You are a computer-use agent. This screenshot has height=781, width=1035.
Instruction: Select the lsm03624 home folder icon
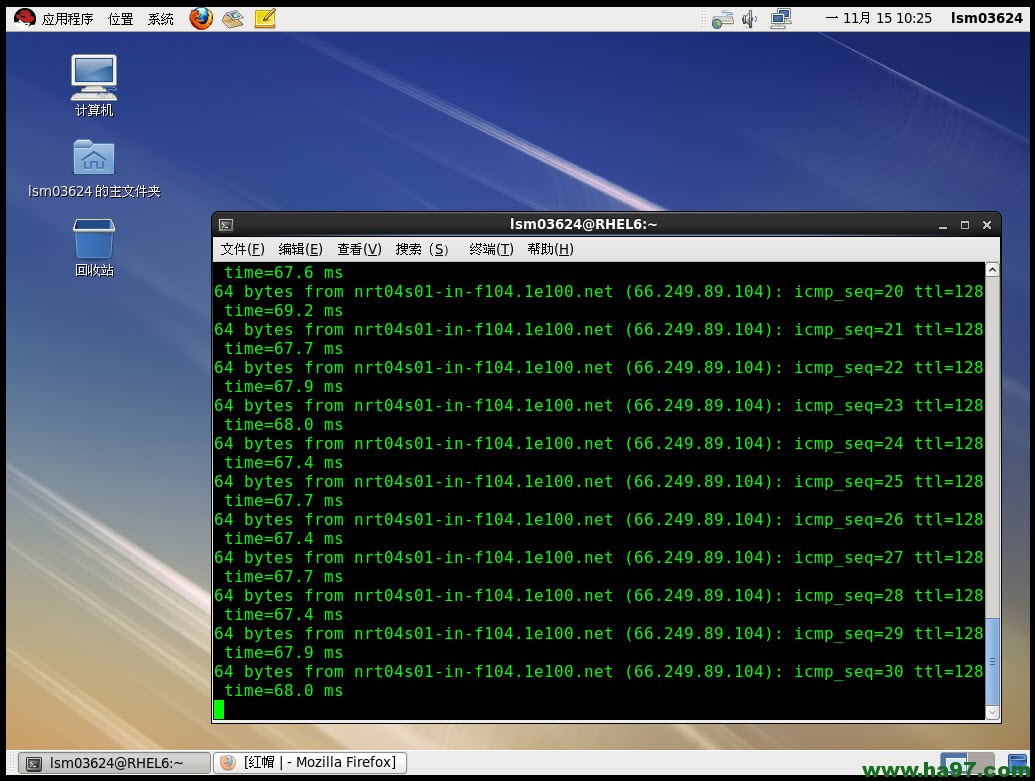click(x=94, y=170)
